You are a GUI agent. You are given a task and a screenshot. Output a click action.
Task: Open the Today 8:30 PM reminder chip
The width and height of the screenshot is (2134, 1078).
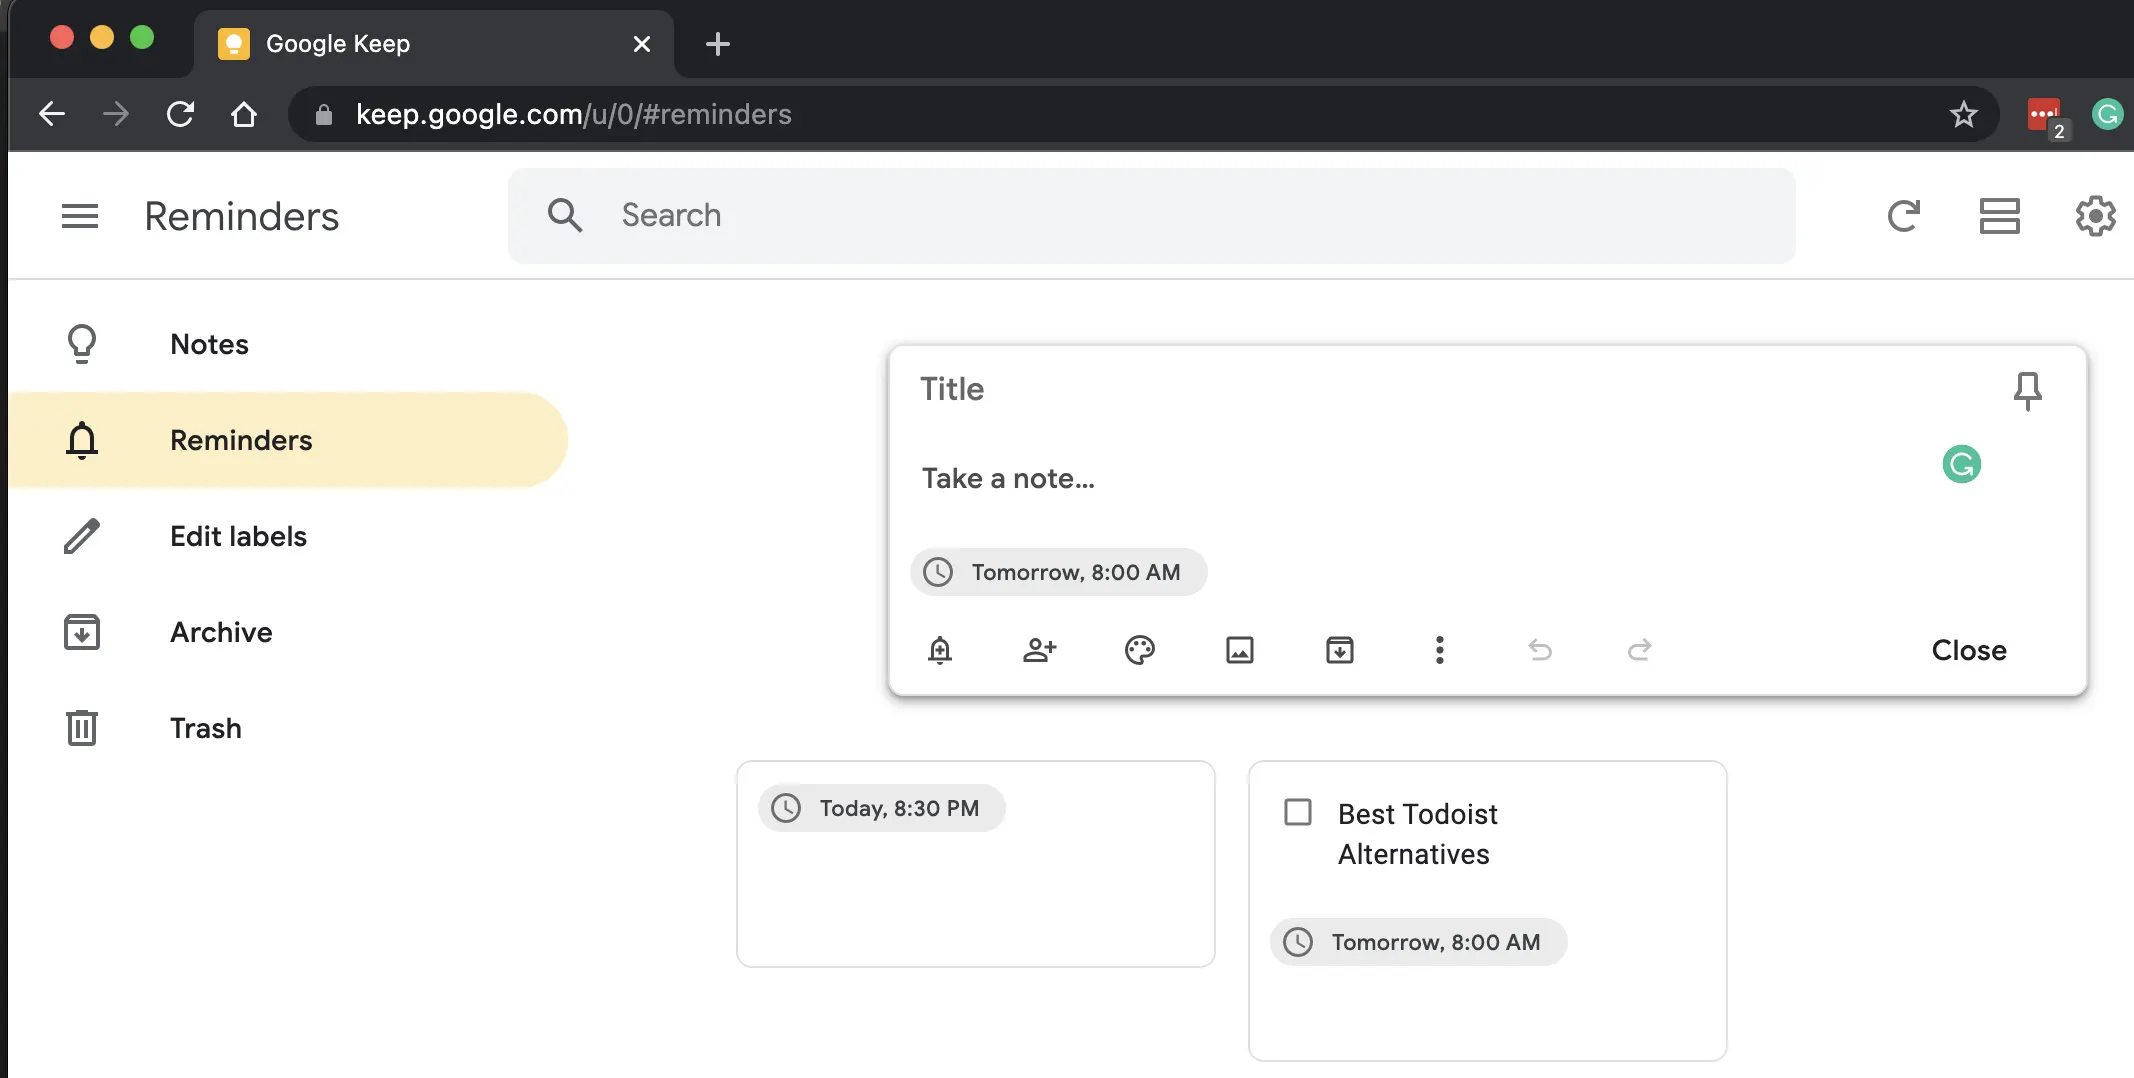click(x=882, y=808)
